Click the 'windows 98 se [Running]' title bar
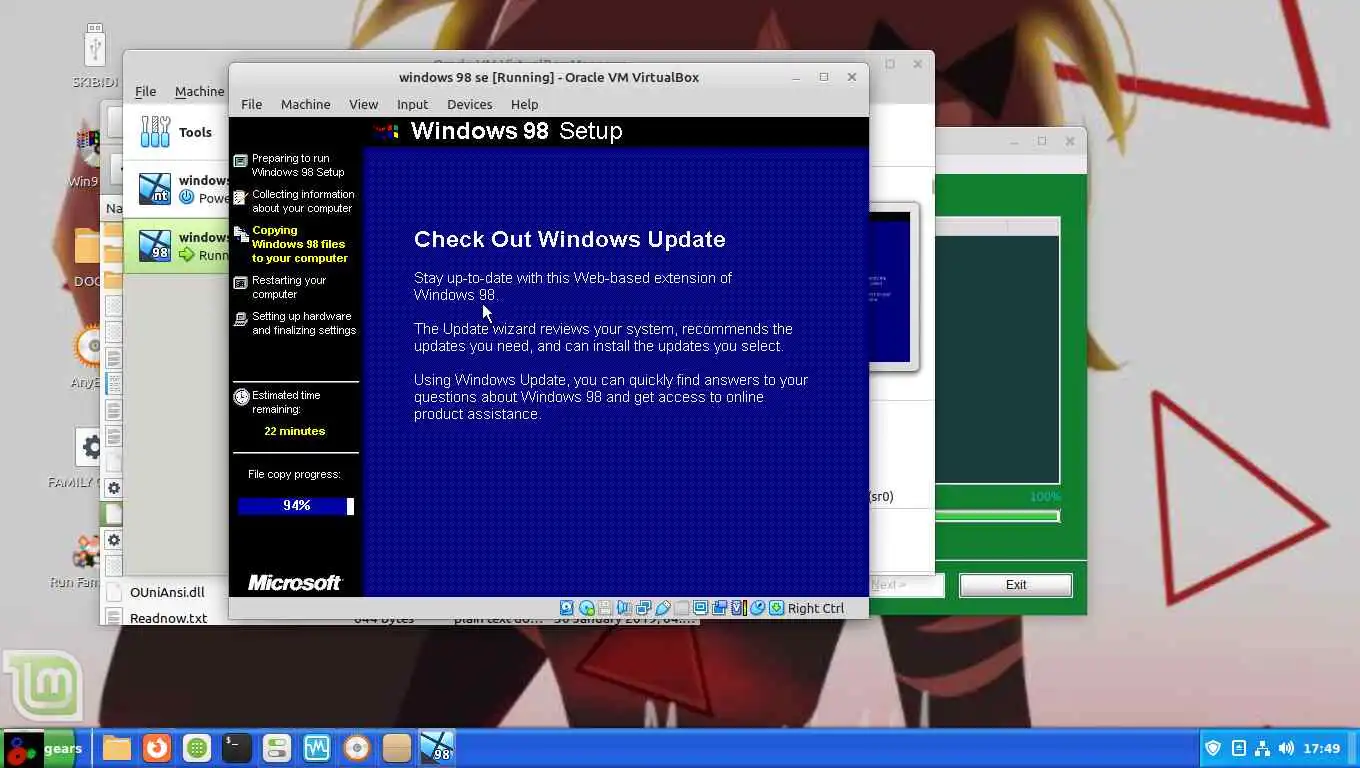 tap(549, 77)
